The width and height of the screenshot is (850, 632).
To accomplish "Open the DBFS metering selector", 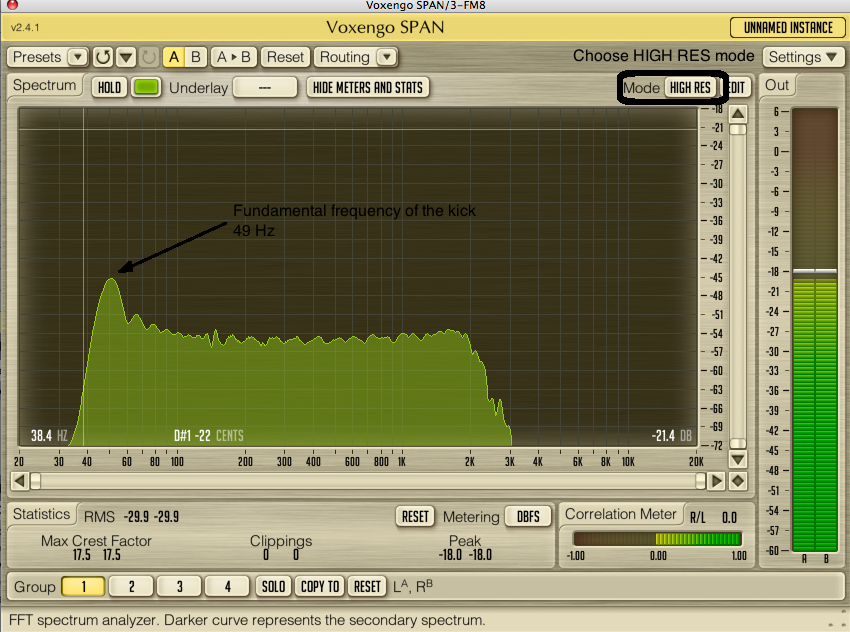I will (x=528, y=517).
